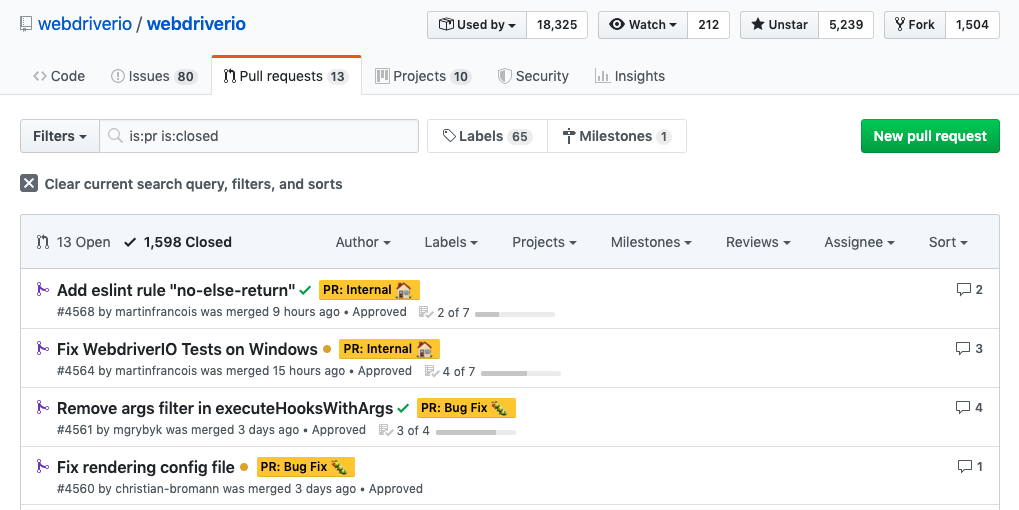Open PR Remove args filter in executeHooksWithArgs
Screen dimensions: 1019x510
point(225,408)
